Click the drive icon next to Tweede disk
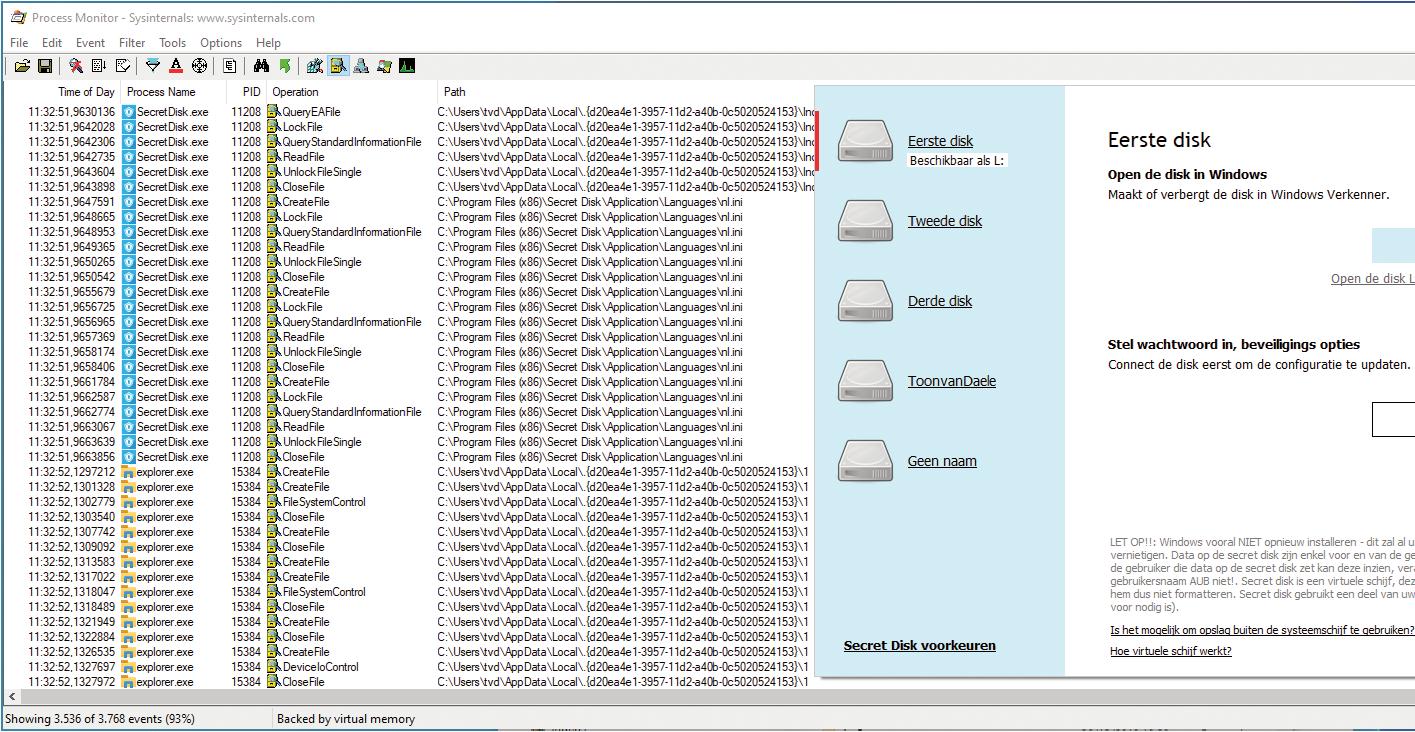This screenshot has width=1415, height=732. point(865,221)
